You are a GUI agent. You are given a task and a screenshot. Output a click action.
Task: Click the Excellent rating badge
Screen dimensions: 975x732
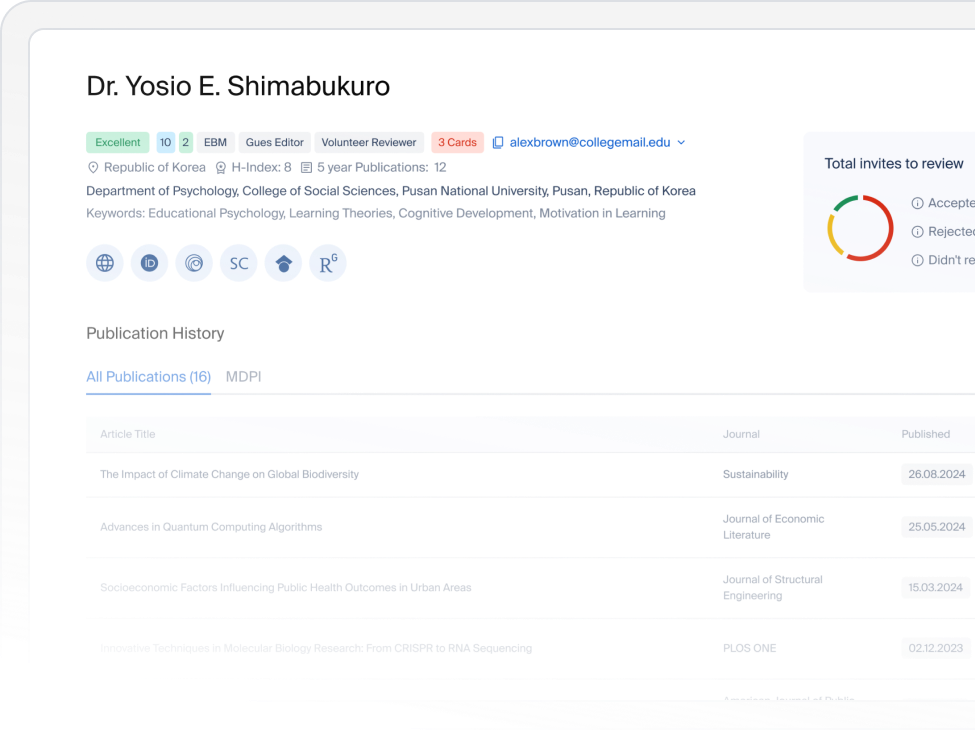(x=118, y=142)
